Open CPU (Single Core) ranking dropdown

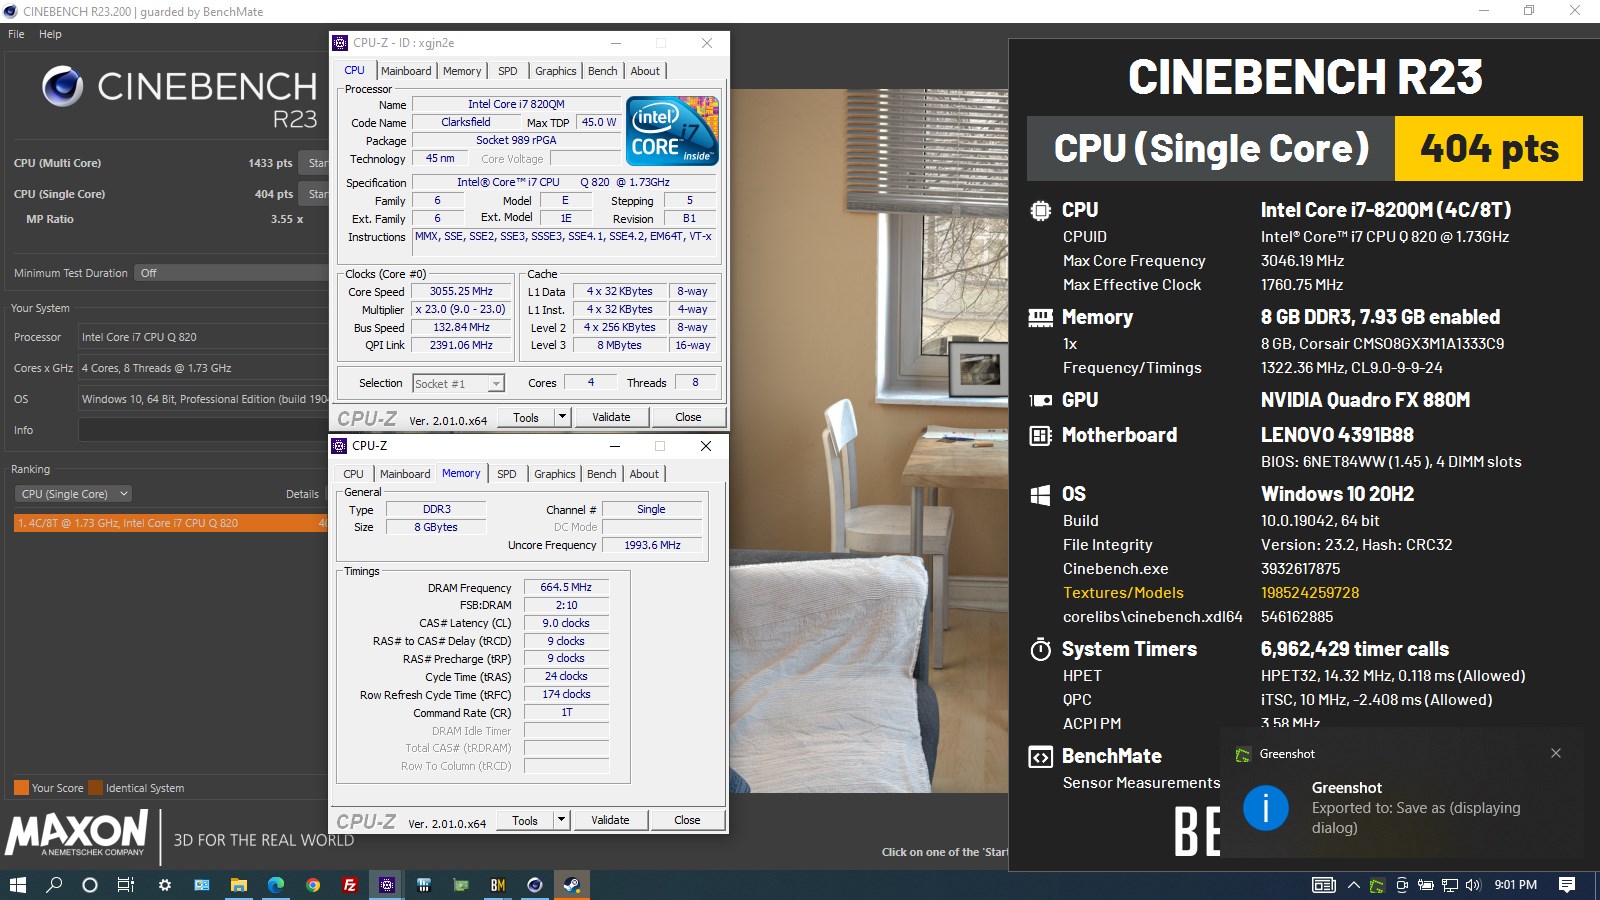click(x=73, y=494)
